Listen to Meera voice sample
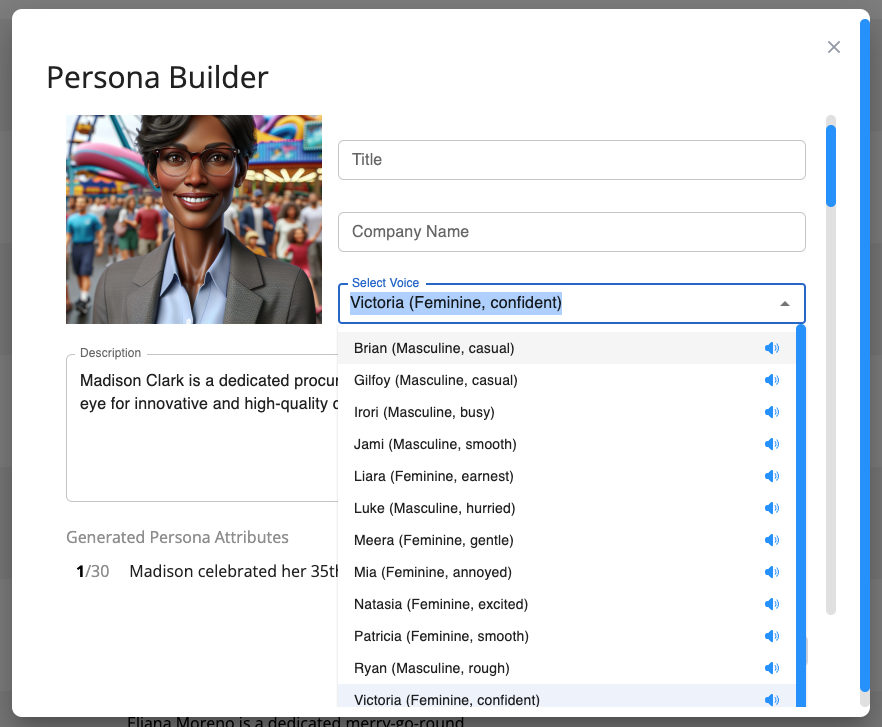882x727 pixels. [x=771, y=541]
